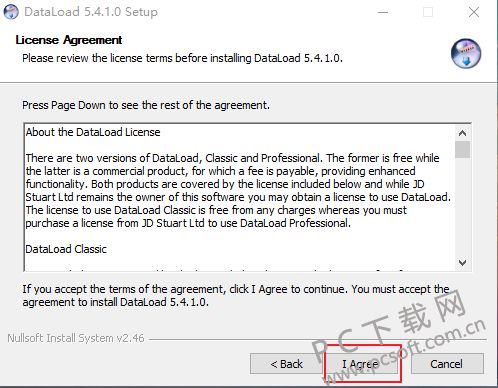498x388 pixels.
Task: Click the 'If you accept the terms' message
Action: click(236, 296)
